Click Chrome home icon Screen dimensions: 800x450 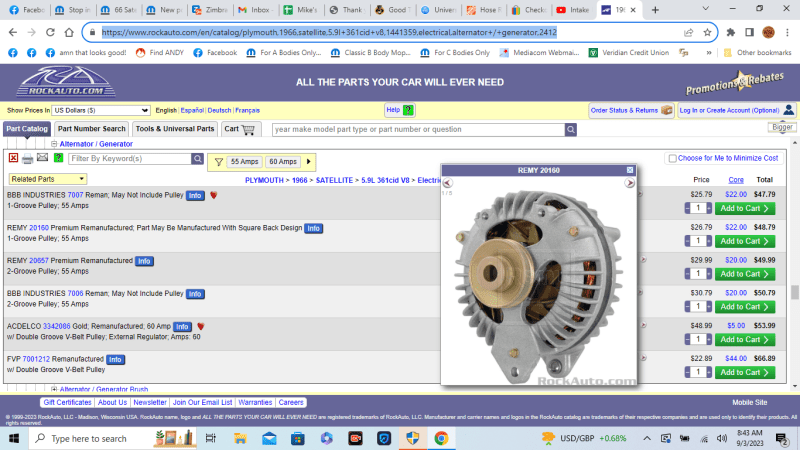69,32
